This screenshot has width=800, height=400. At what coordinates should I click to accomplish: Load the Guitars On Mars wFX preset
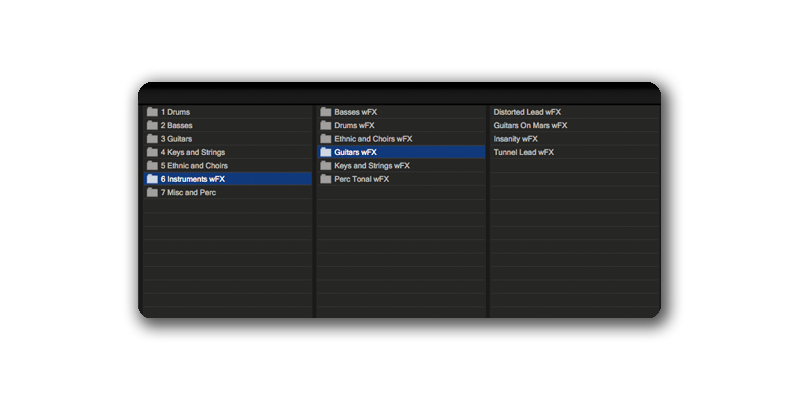(x=530, y=126)
